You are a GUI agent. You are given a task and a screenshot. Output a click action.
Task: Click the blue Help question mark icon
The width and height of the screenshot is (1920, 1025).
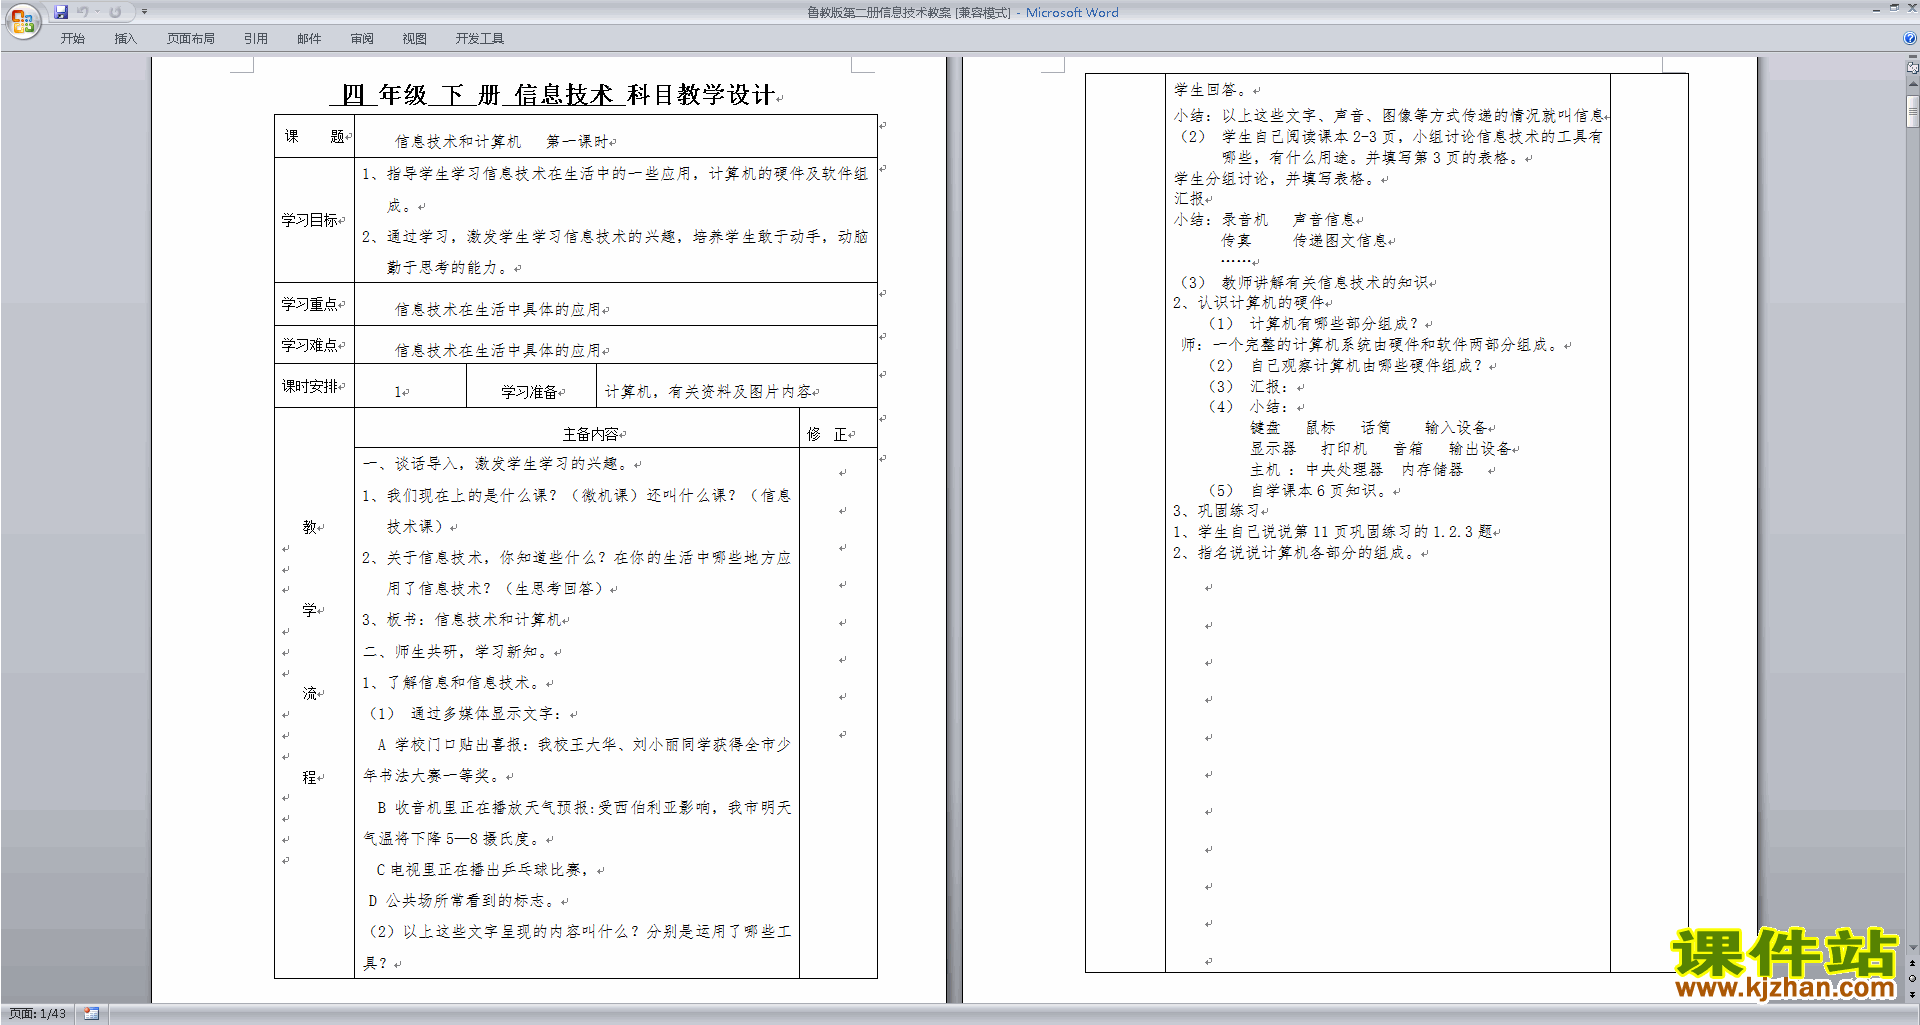pyautogui.click(x=1910, y=39)
